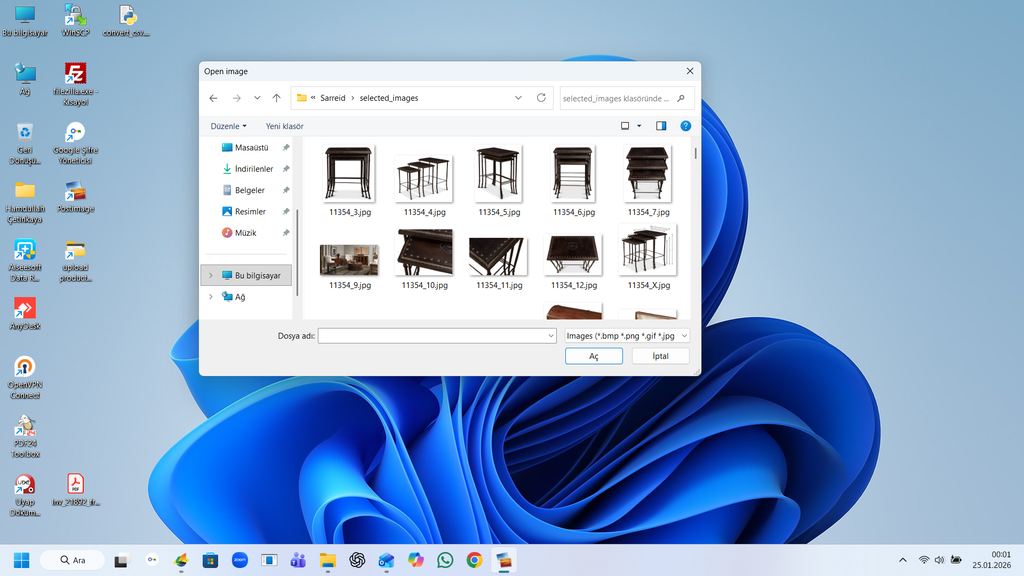Open Google Chrome from the taskbar
The width and height of the screenshot is (1024, 576).
point(474,560)
